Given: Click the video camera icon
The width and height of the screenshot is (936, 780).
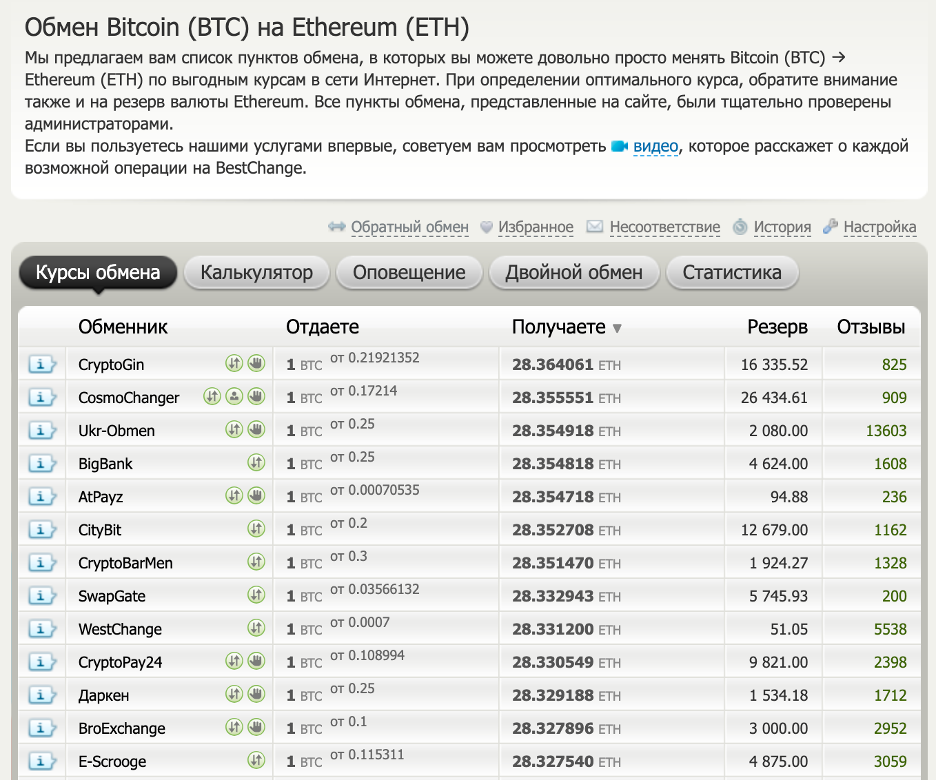Looking at the screenshot, I should tap(620, 146).
